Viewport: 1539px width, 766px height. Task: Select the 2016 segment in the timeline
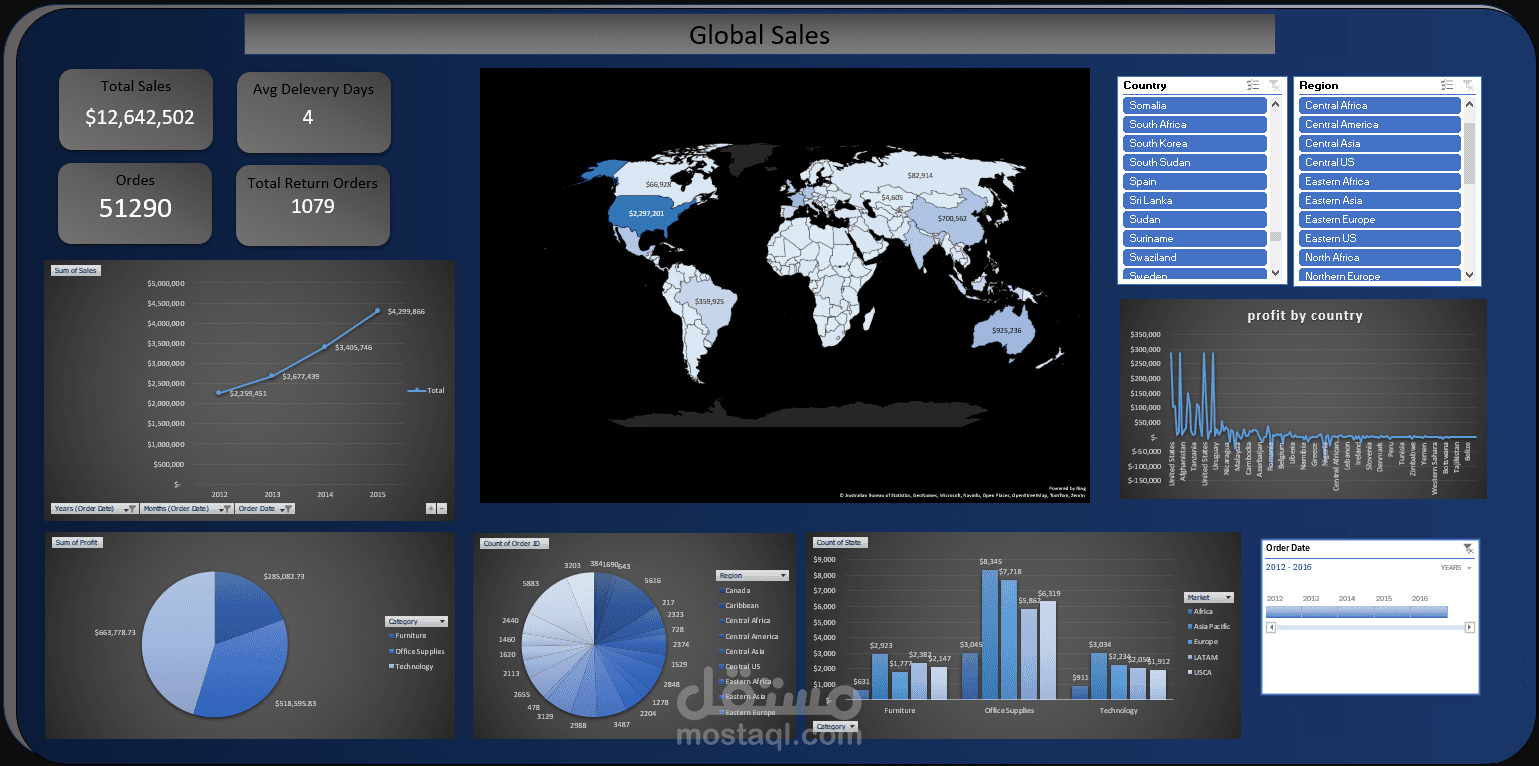coord(1429,611)
